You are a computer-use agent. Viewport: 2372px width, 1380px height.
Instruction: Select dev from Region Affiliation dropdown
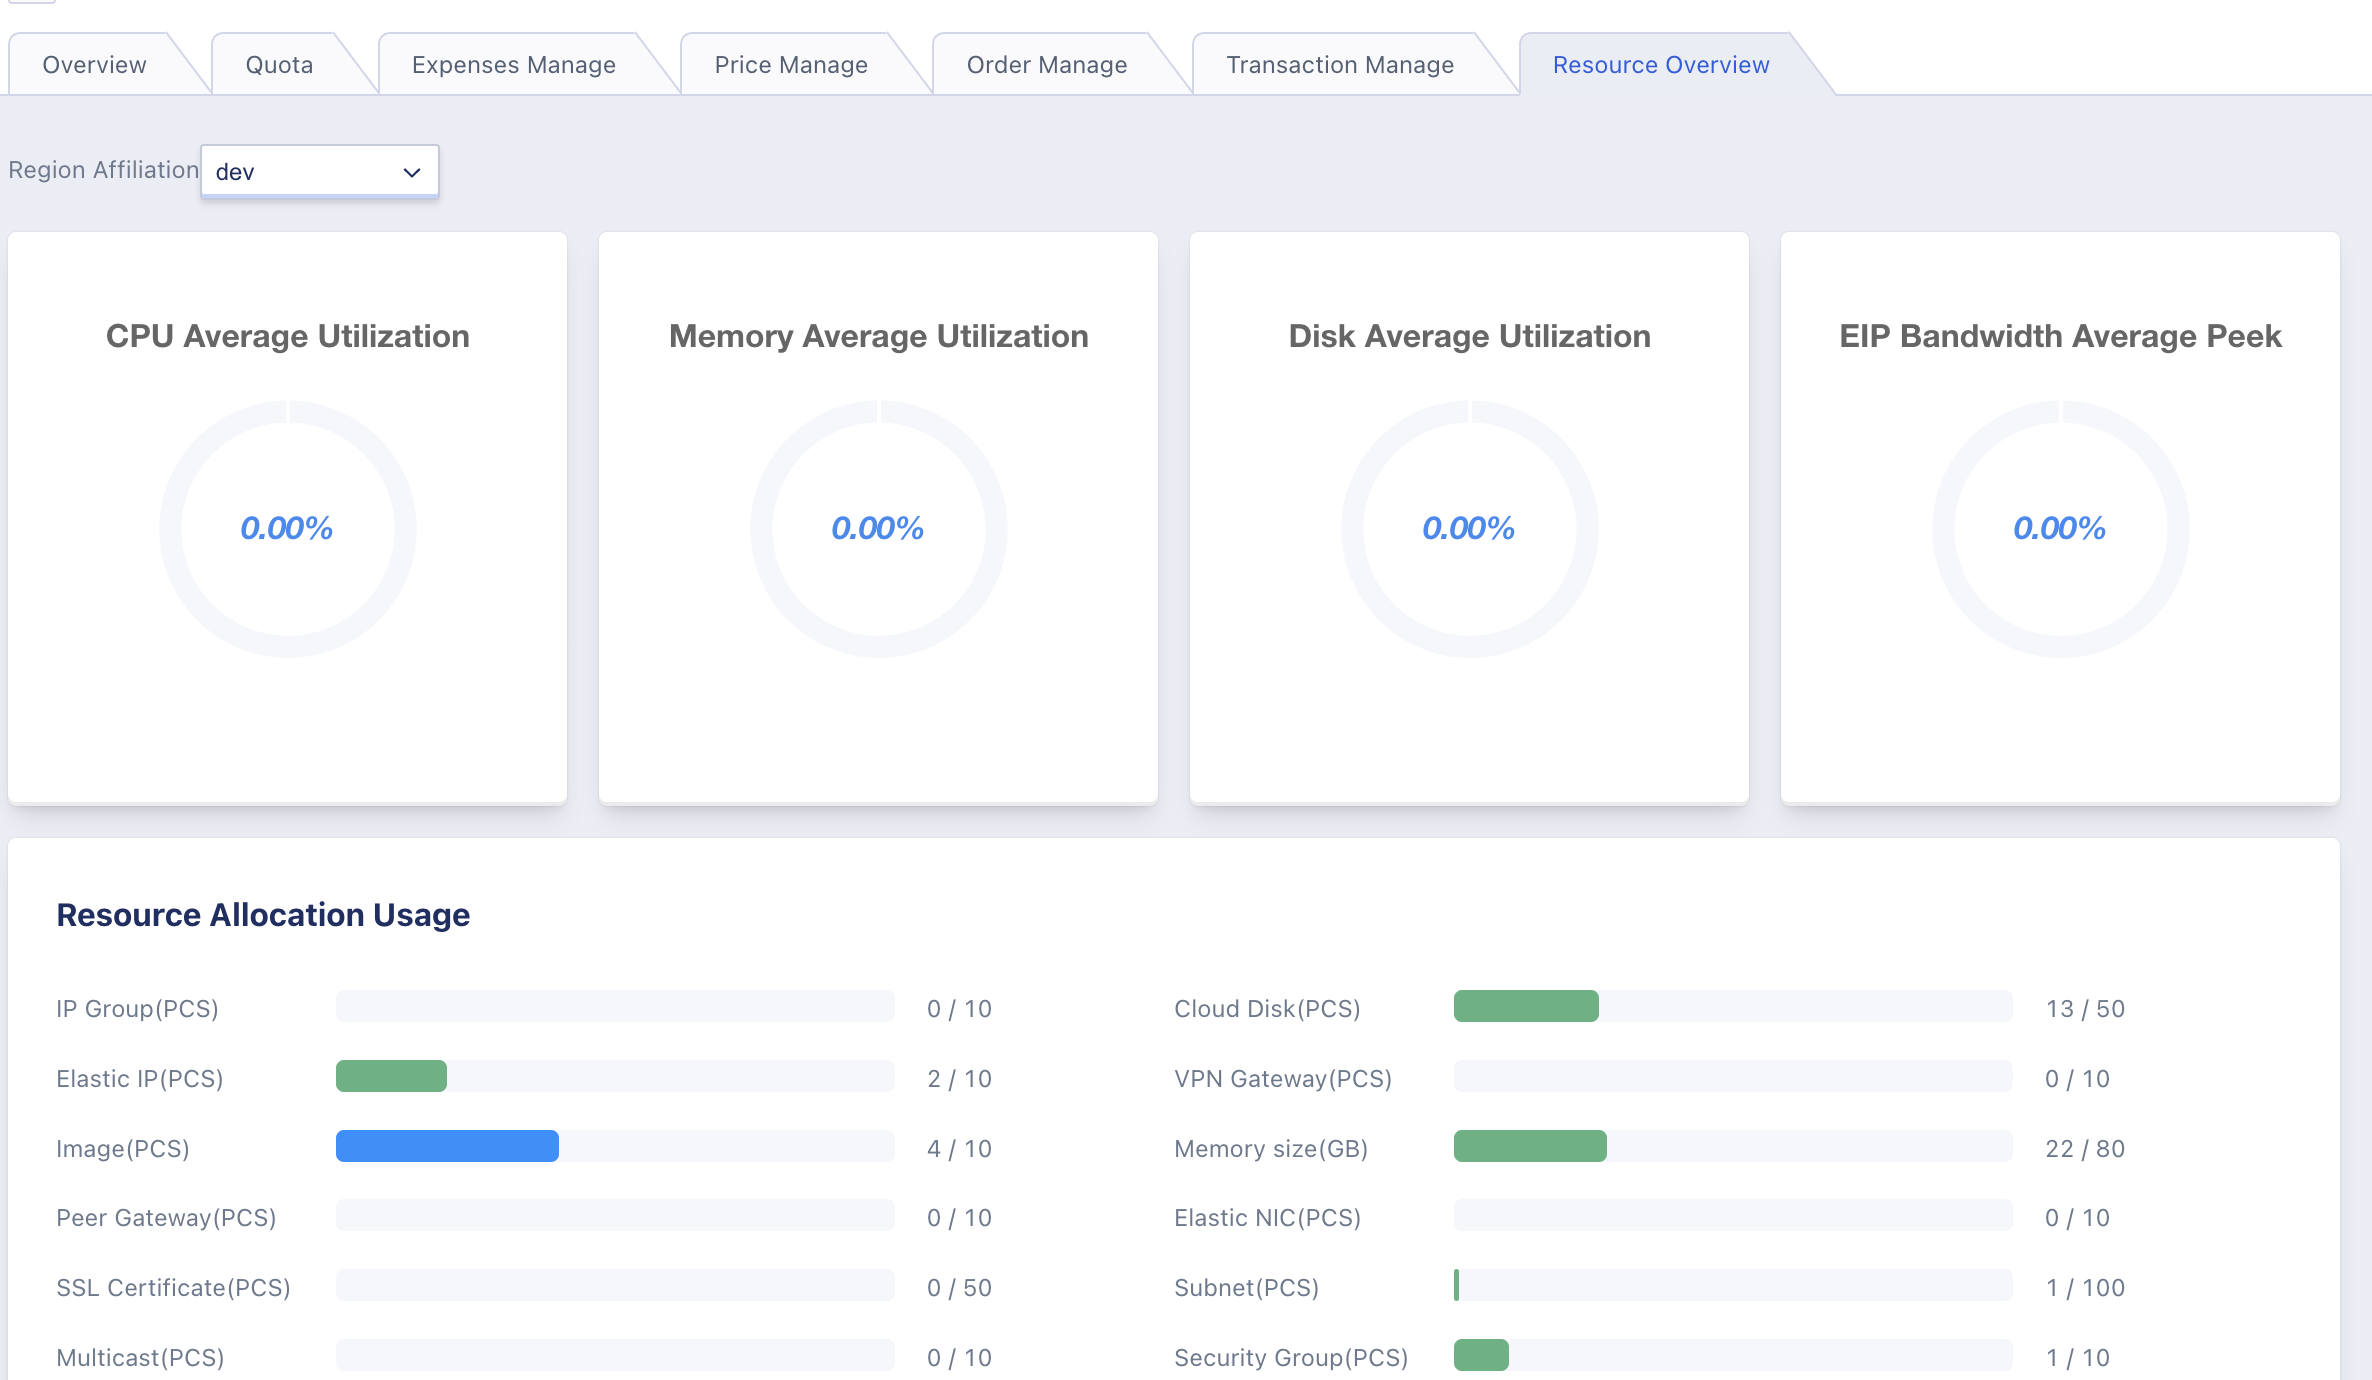319,169
